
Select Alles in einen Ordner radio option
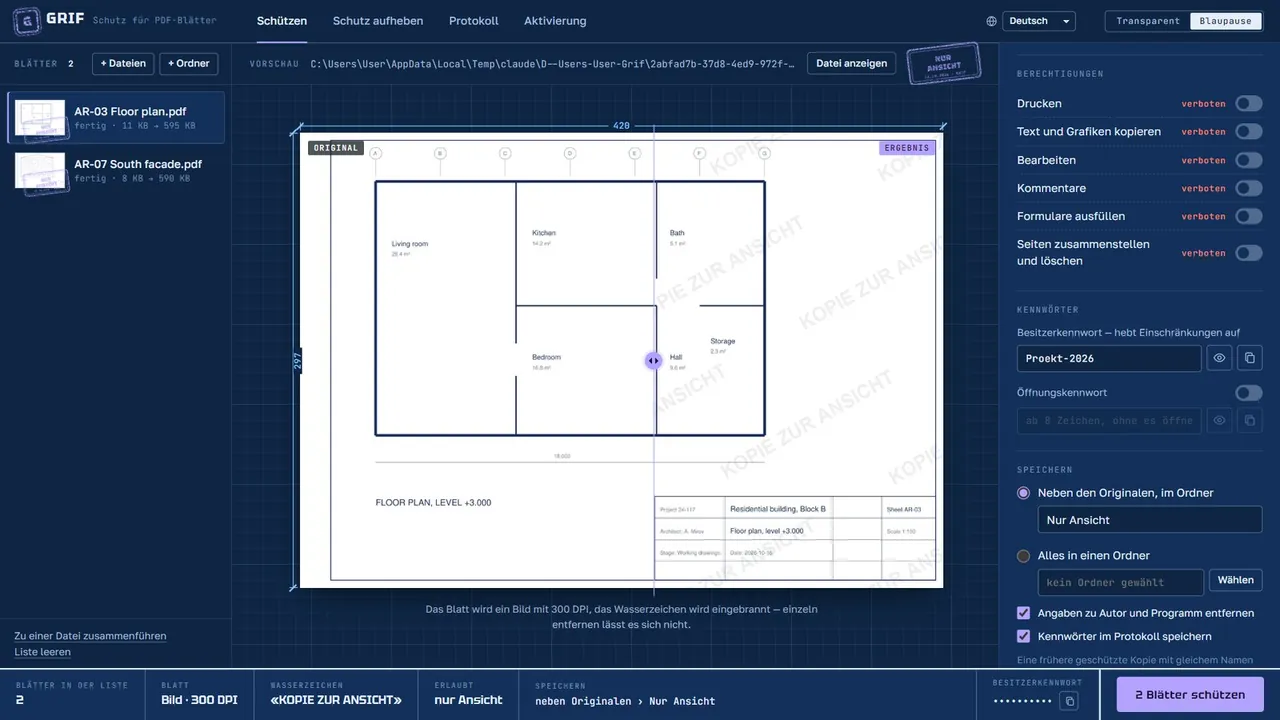click(x=1023, y=556)
